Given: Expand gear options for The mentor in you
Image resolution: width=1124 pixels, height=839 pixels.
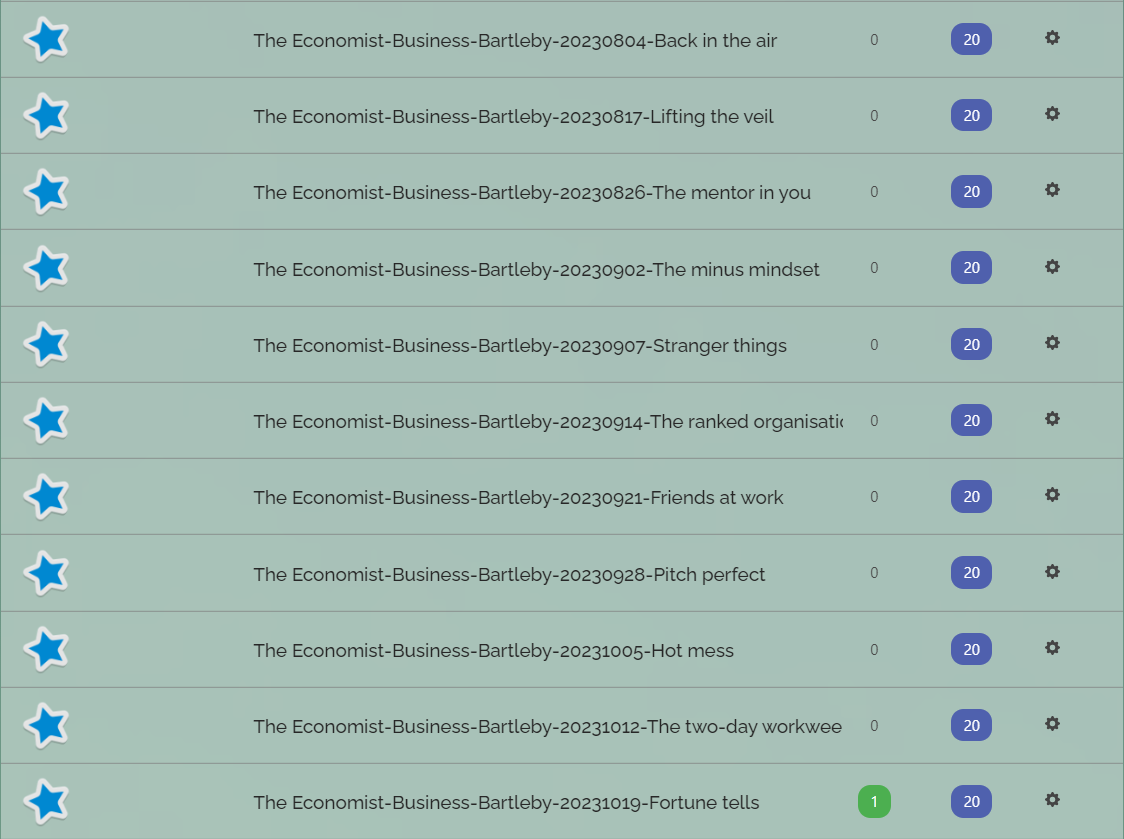Looking at the screenshot, I should 1052,189.
